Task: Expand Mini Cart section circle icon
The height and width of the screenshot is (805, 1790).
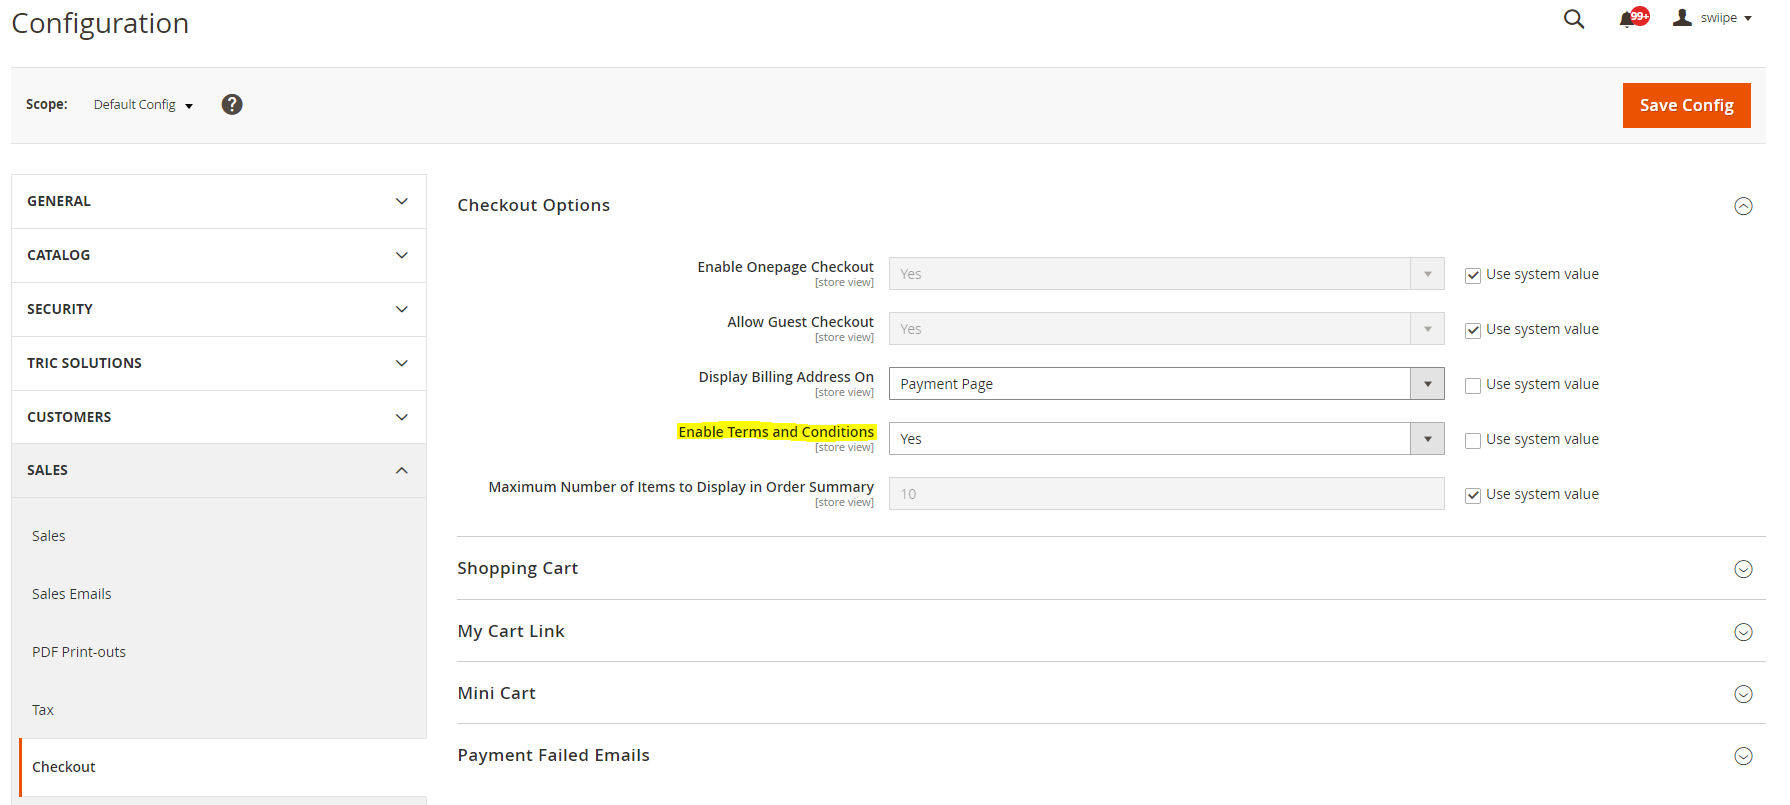Action: [x=1743, y=694]
